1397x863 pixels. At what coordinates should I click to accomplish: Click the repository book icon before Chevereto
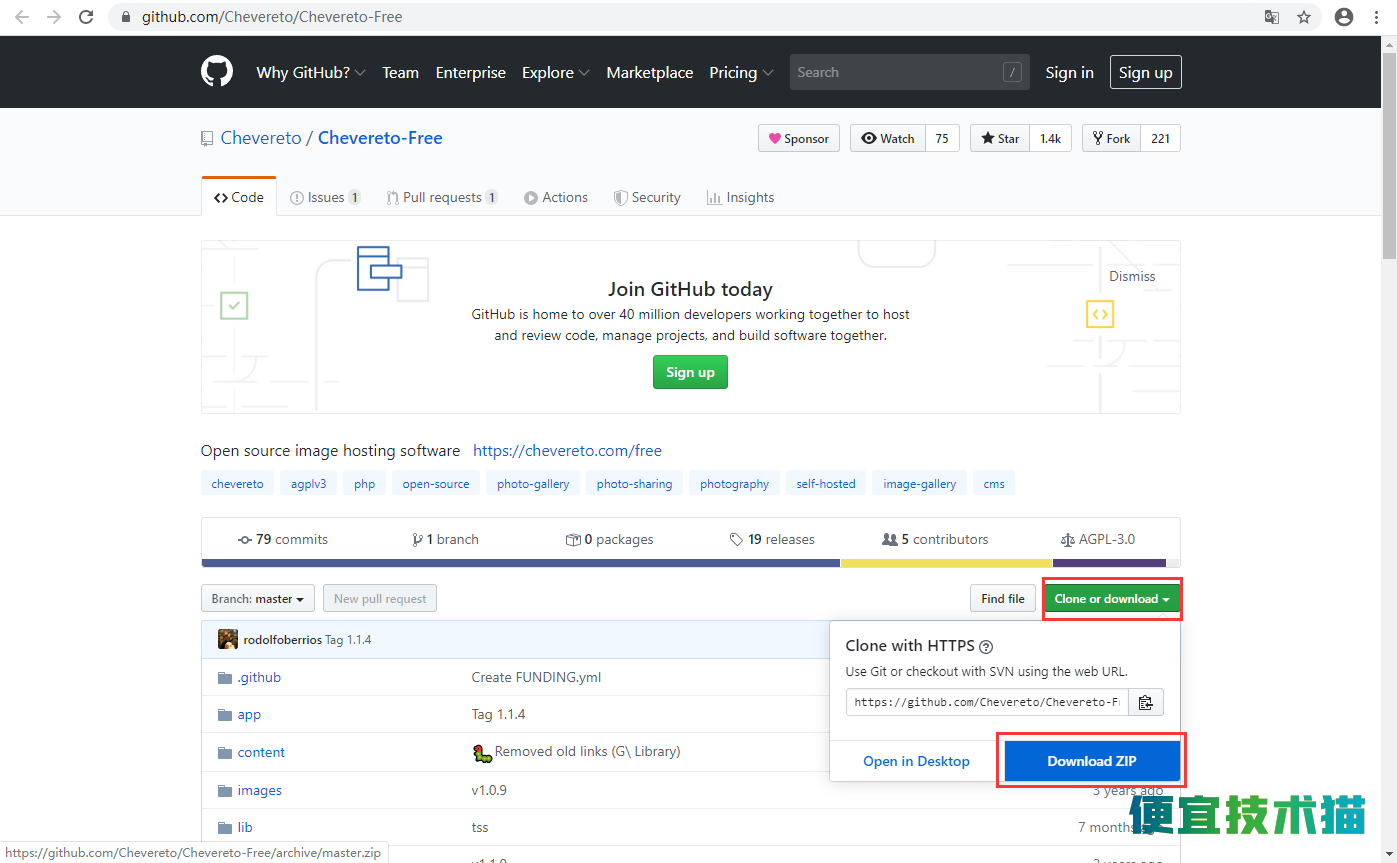207,139
